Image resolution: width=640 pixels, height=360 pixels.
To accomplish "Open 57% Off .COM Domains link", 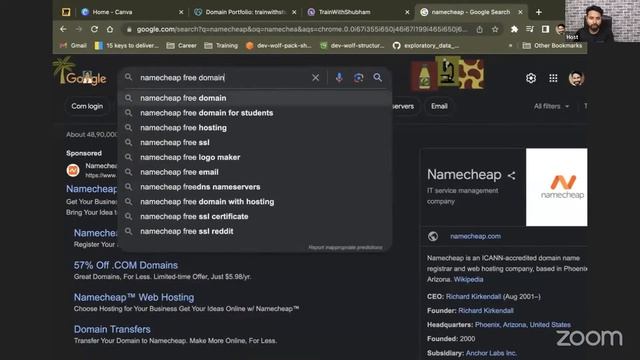I will (x=126, y=265).
